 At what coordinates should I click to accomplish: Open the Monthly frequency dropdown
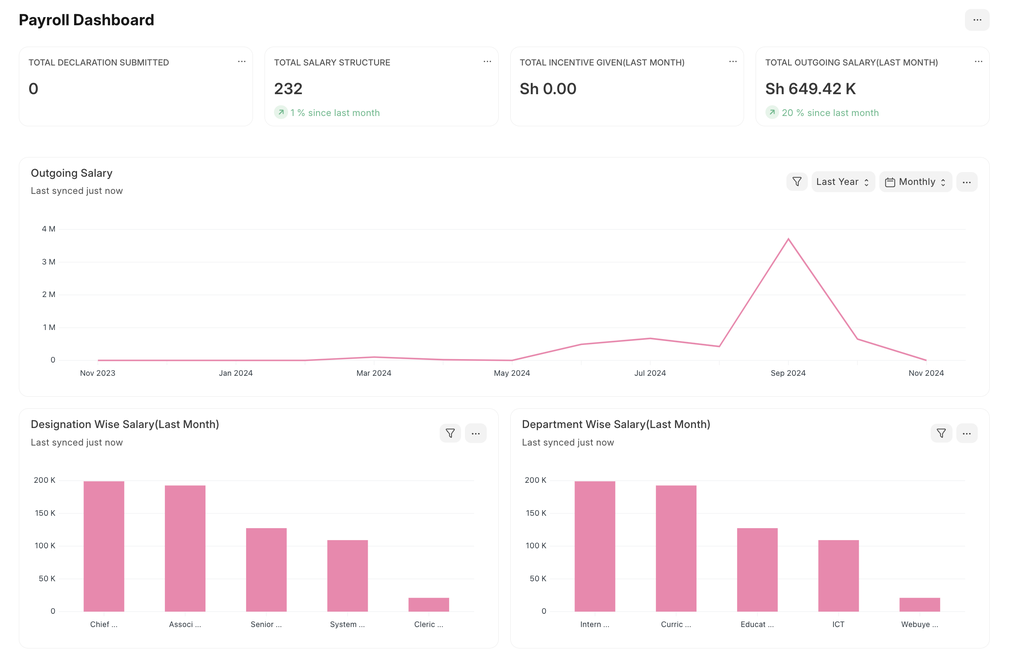click(915, 181)
